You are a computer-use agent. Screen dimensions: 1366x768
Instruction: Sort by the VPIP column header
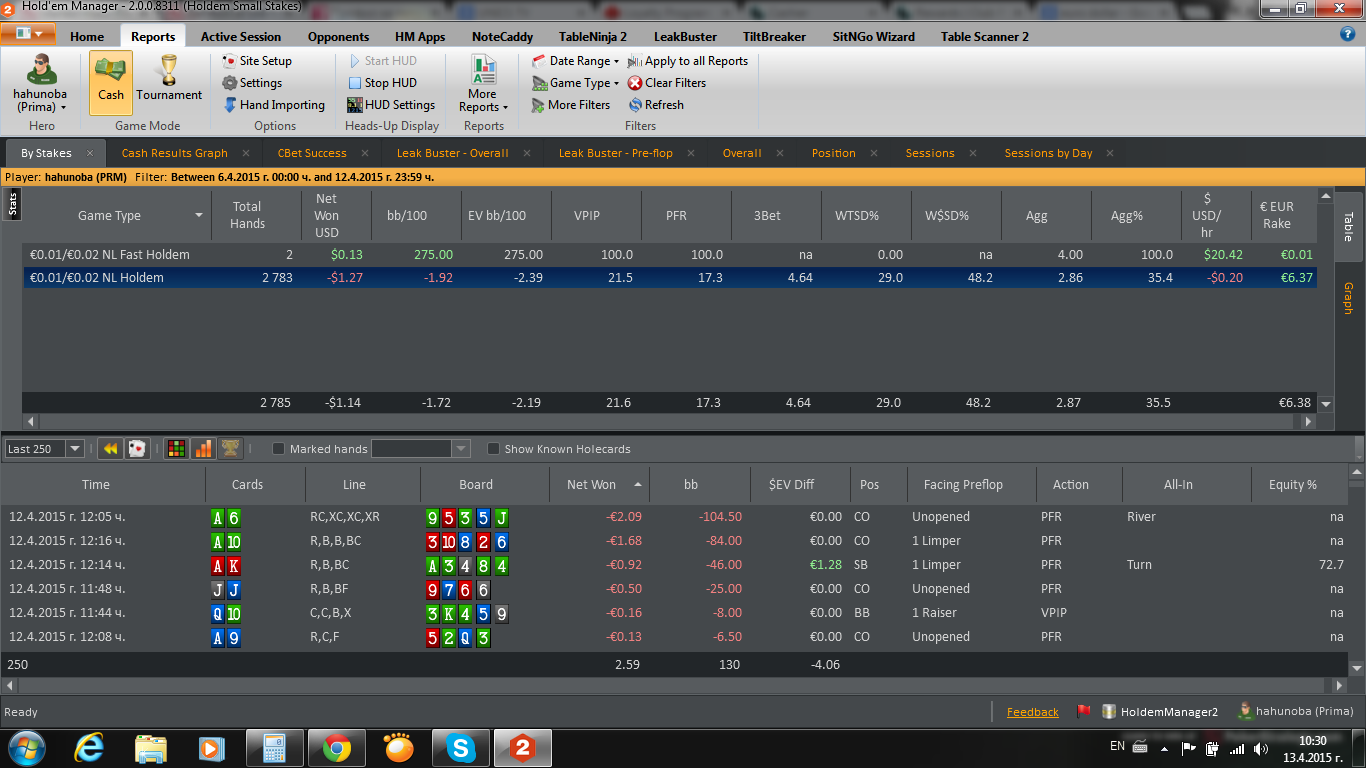click(x=594, y=216)
